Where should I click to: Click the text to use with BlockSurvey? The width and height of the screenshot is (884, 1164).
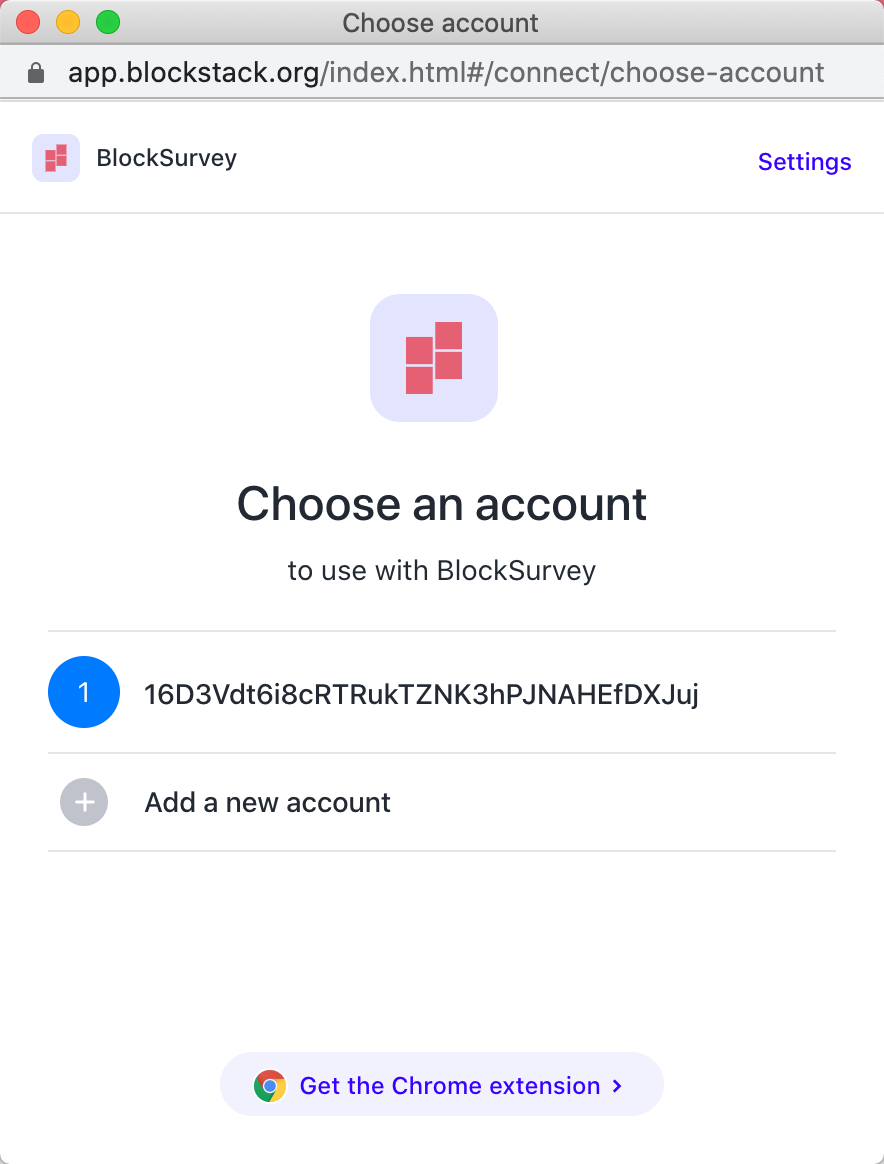(441, 570)
